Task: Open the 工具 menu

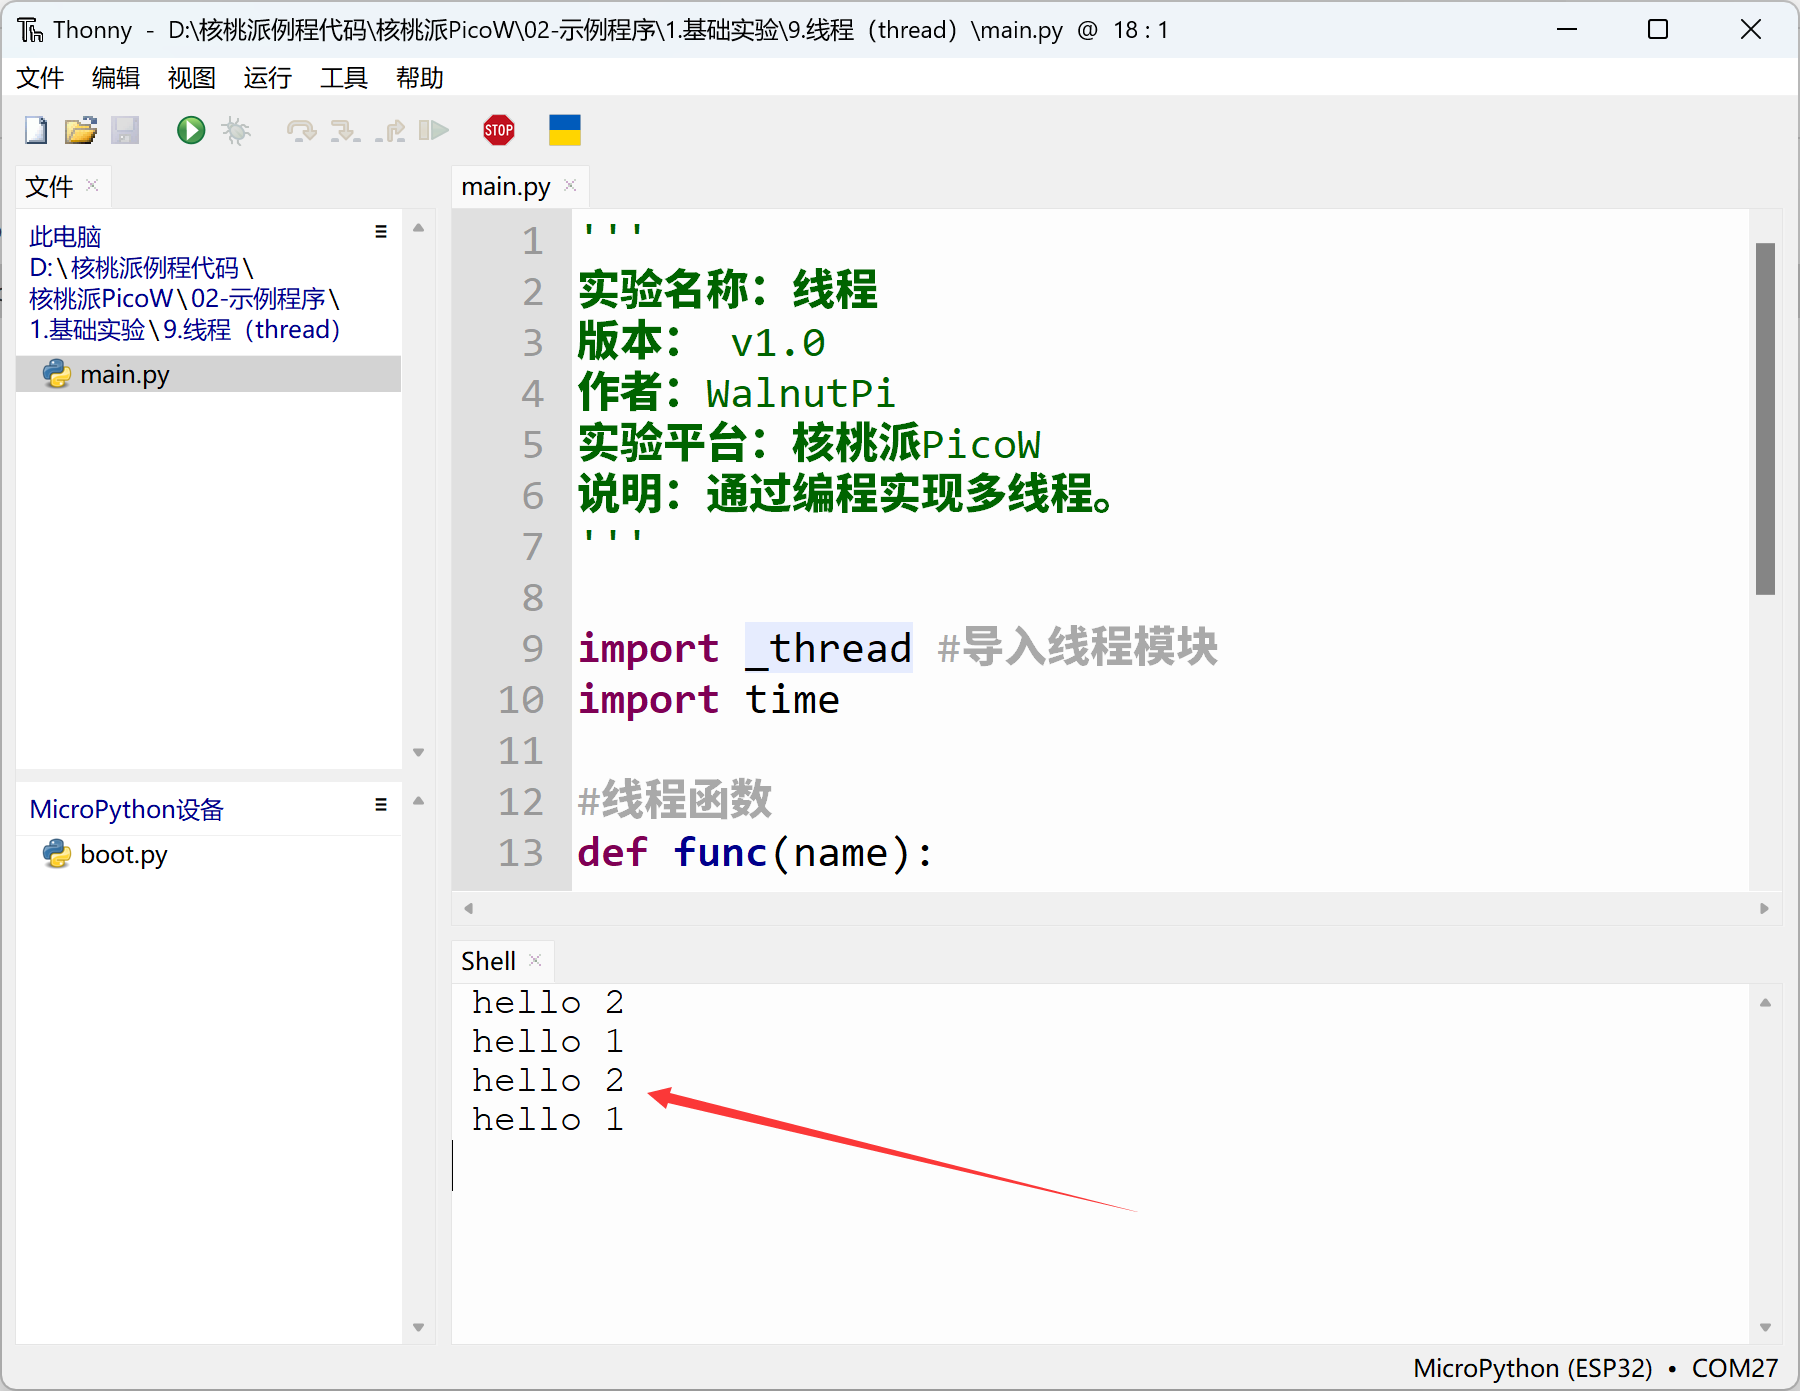Action: (x=343, y=78)
